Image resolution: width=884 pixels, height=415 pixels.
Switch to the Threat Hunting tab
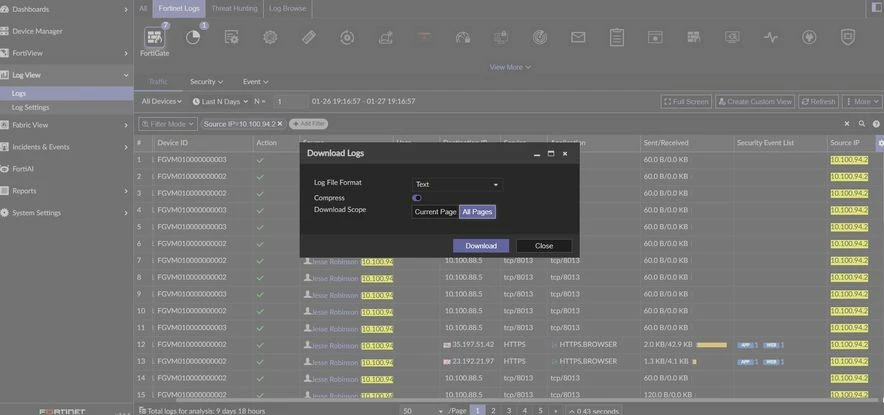[x=234, y=8]
